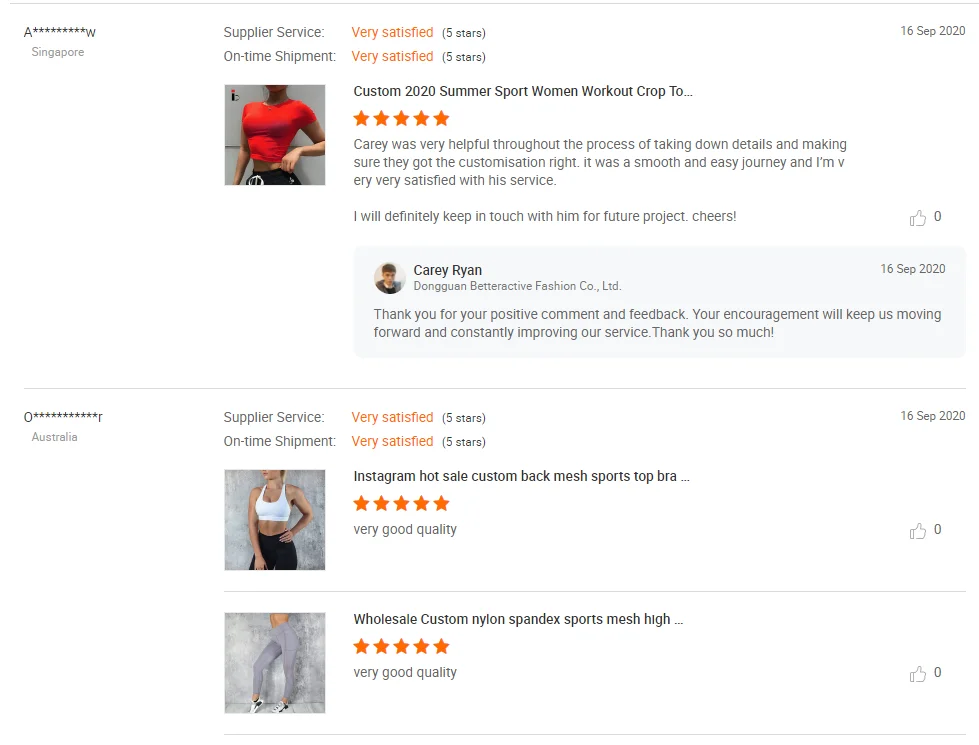
Task: Click the five-star rating under the Crop Top title
Action: pos(401,118)
